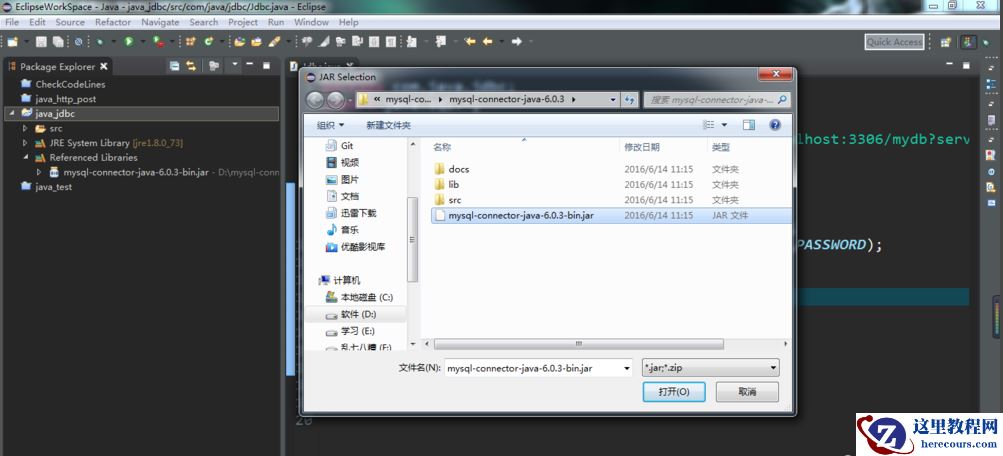The height and width of the screenshot is (456, 1003).
Task: Select the java_test project
Action: 54,187
